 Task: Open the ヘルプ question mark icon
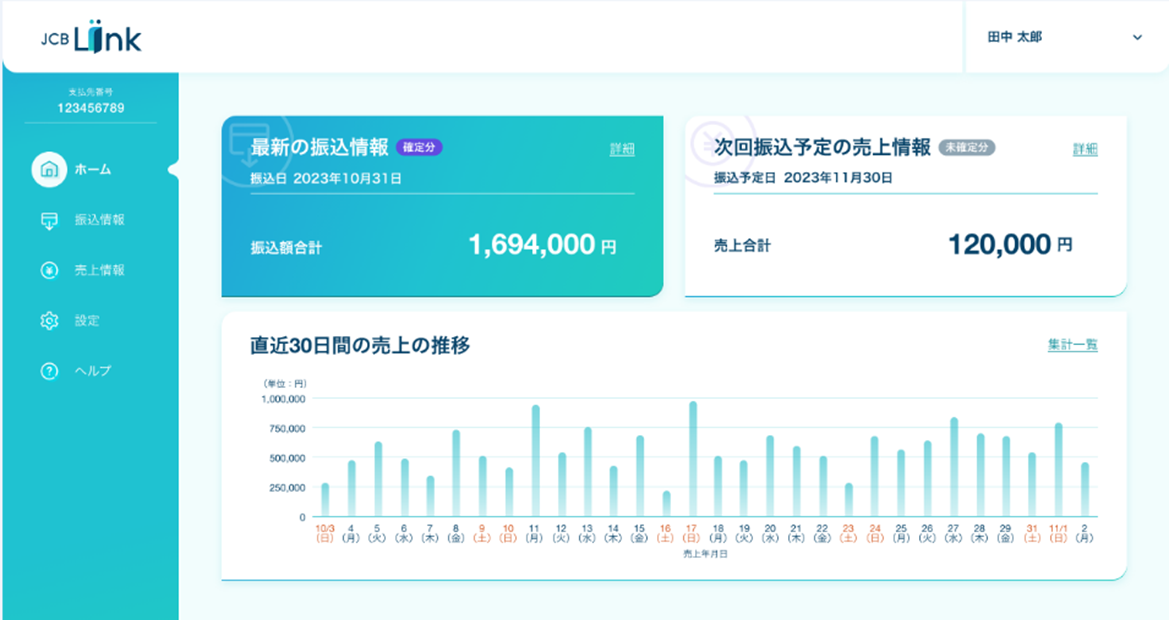click(49, 370)
